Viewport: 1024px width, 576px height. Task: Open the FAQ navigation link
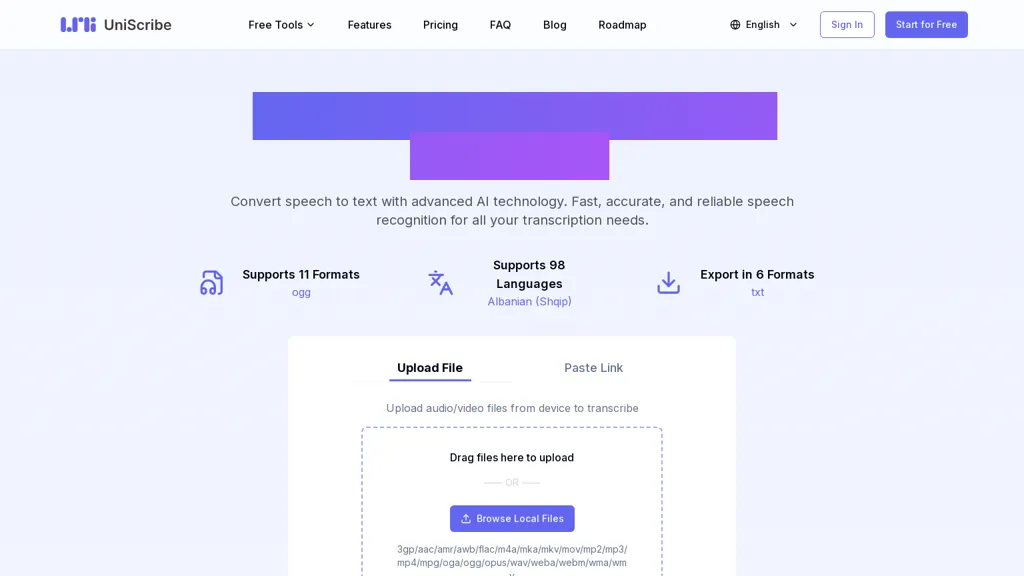[x=500, y=24]
